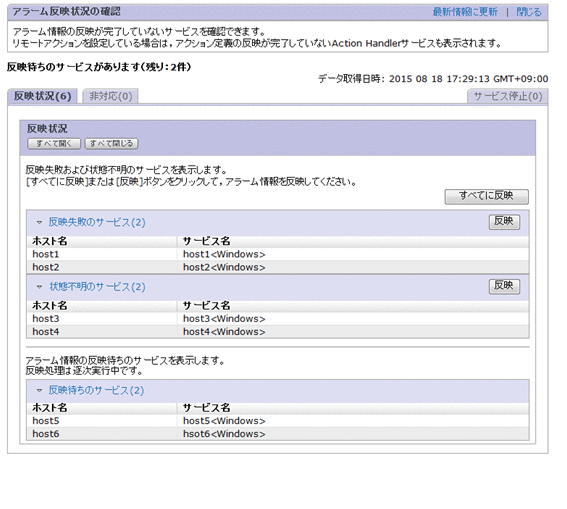This screenshot has width=567, height=509.
Task: Click service name host3<Windows>
Action: pos(224,318)
